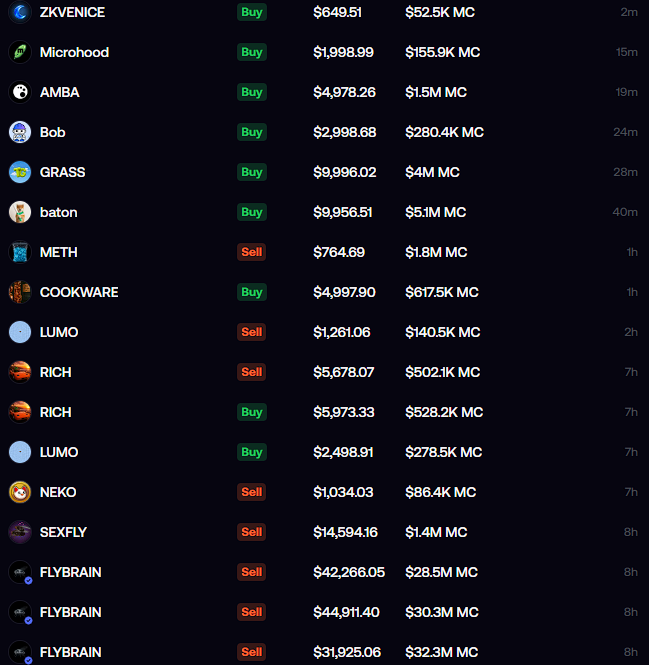Click the $5,973.33 RICH buy amount

pyautogui.click(x=344, y=412)
